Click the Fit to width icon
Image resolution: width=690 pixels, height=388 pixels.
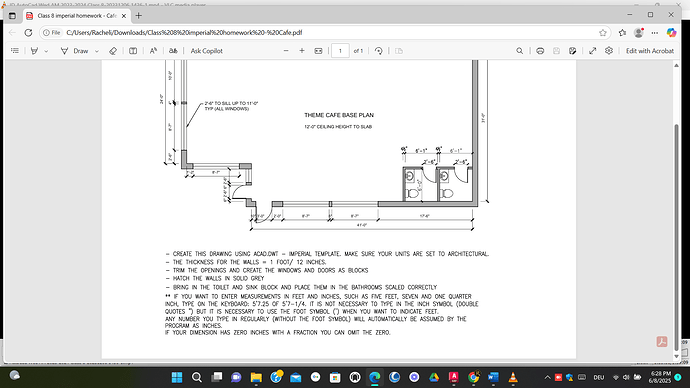point(318,51)
